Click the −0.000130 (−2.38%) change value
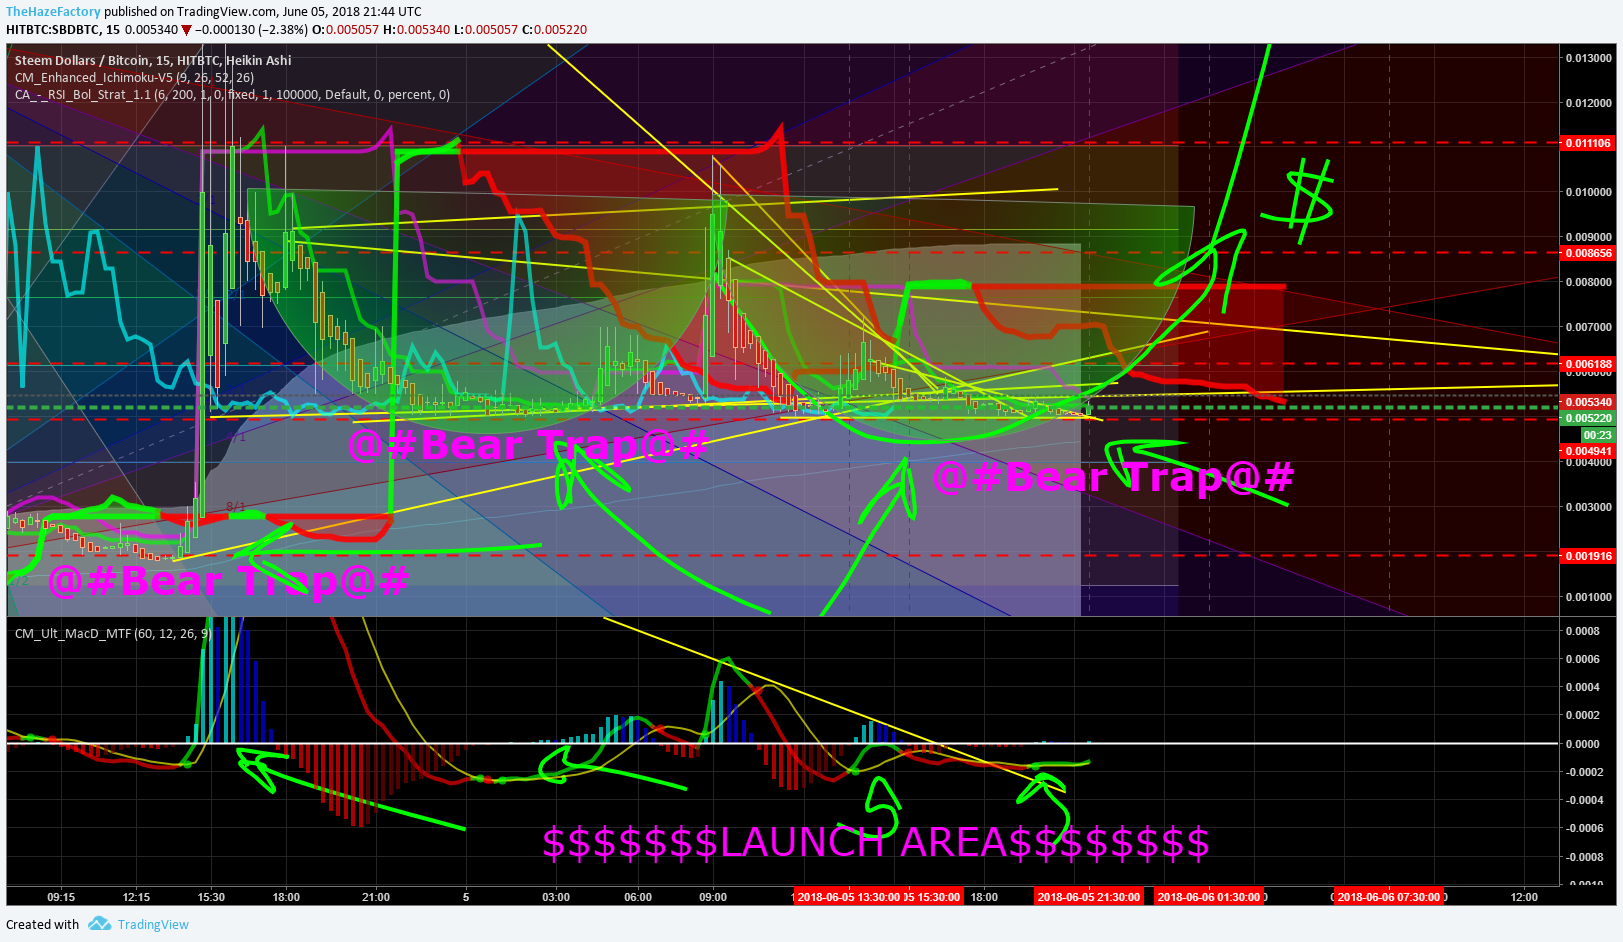 [x=252, y=30]
